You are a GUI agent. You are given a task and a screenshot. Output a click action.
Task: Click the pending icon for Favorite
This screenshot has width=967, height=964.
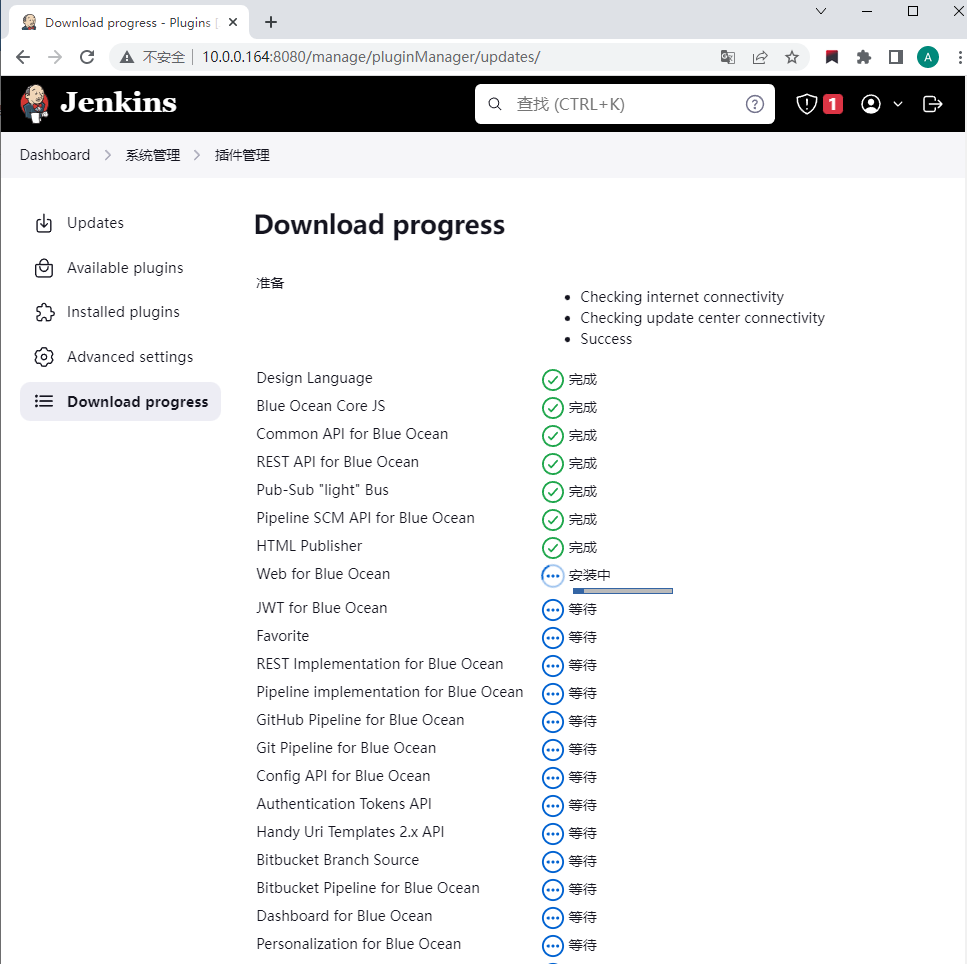pos(553,638)
